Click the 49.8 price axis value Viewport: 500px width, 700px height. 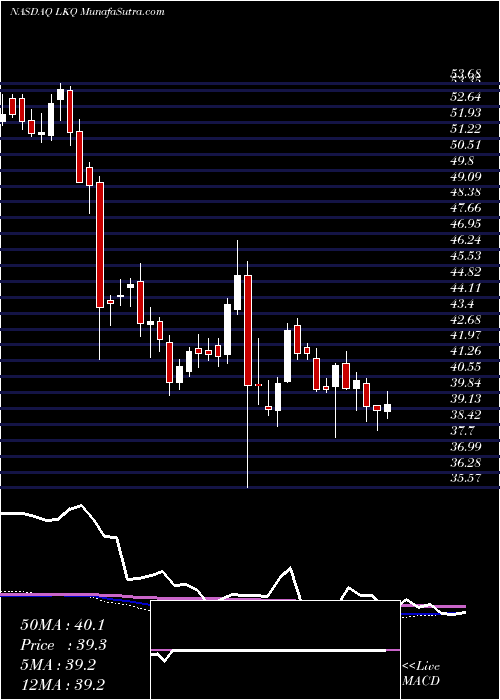coord(462,161)
